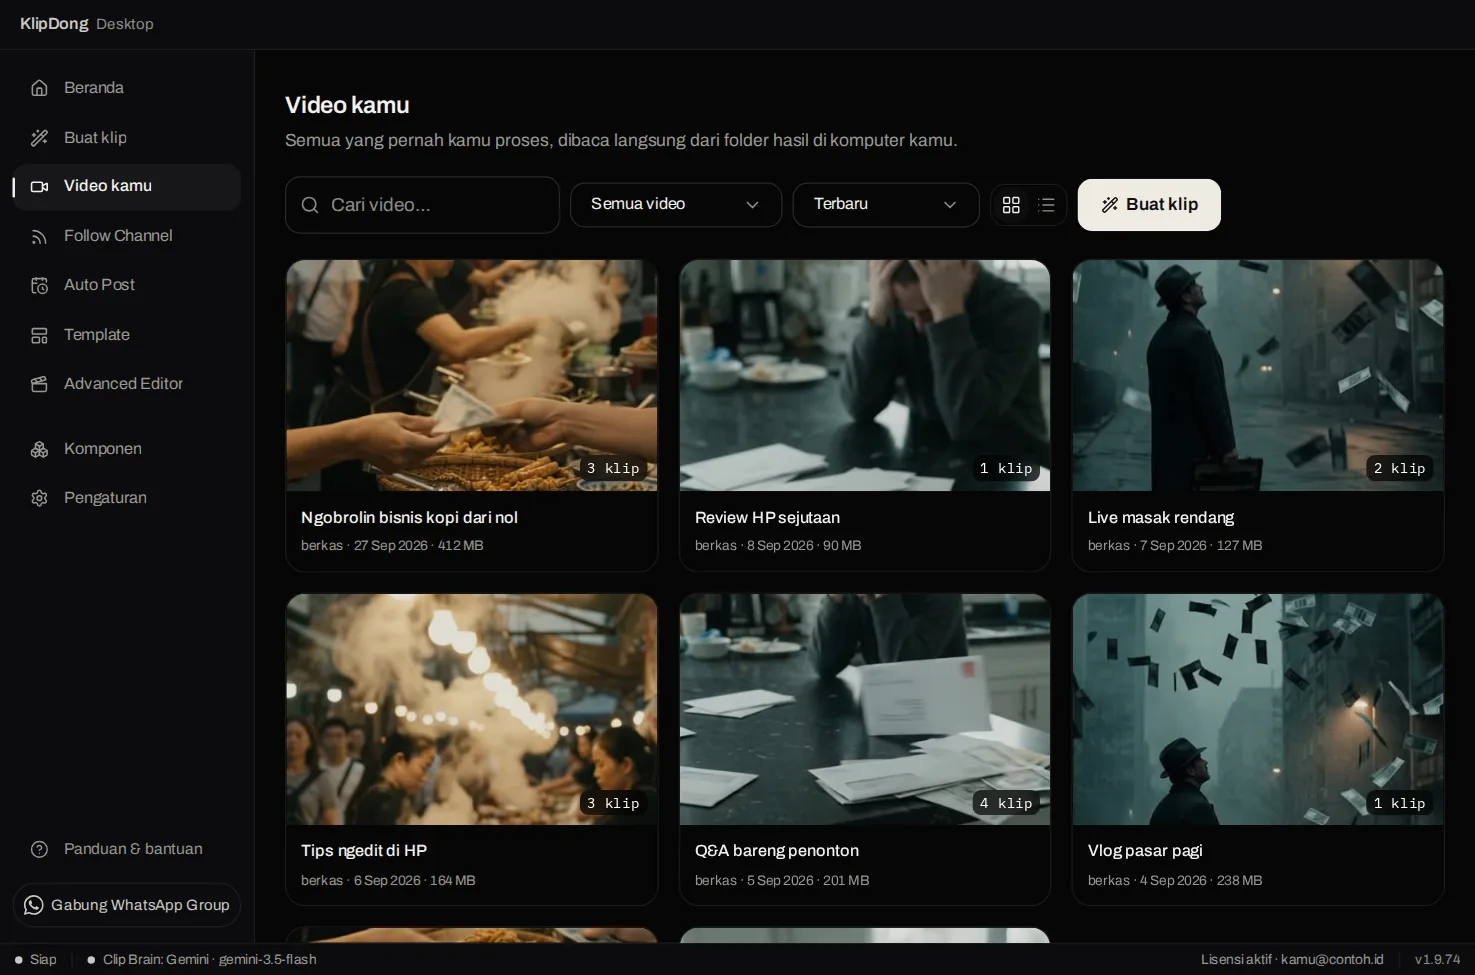The width and height of the screenshot is (1475, 975).
Task: Open the Ngobrolin bisnis kopi dari nol thumbnail
Action: (472, 376)
